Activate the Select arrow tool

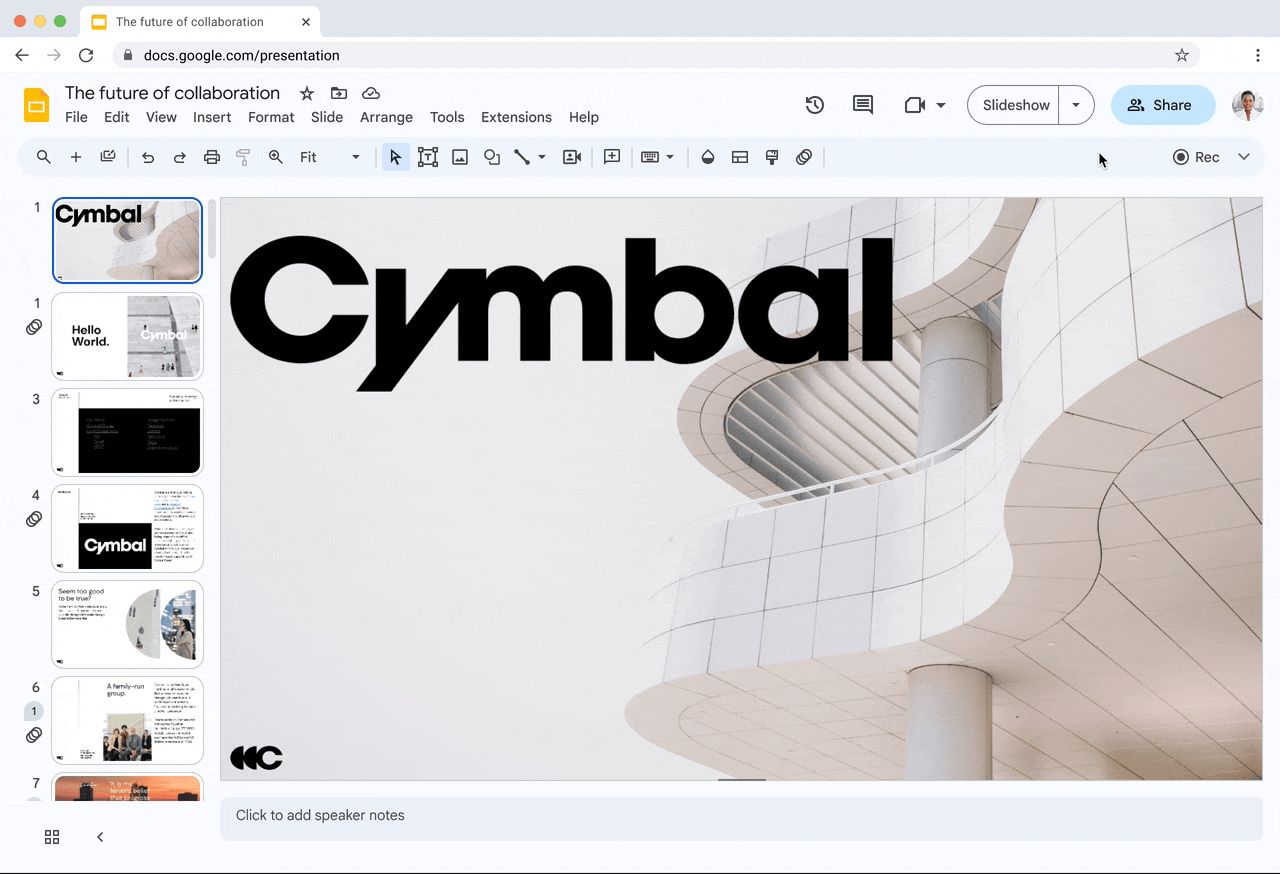pyautogui.click(x=395, y=157)
